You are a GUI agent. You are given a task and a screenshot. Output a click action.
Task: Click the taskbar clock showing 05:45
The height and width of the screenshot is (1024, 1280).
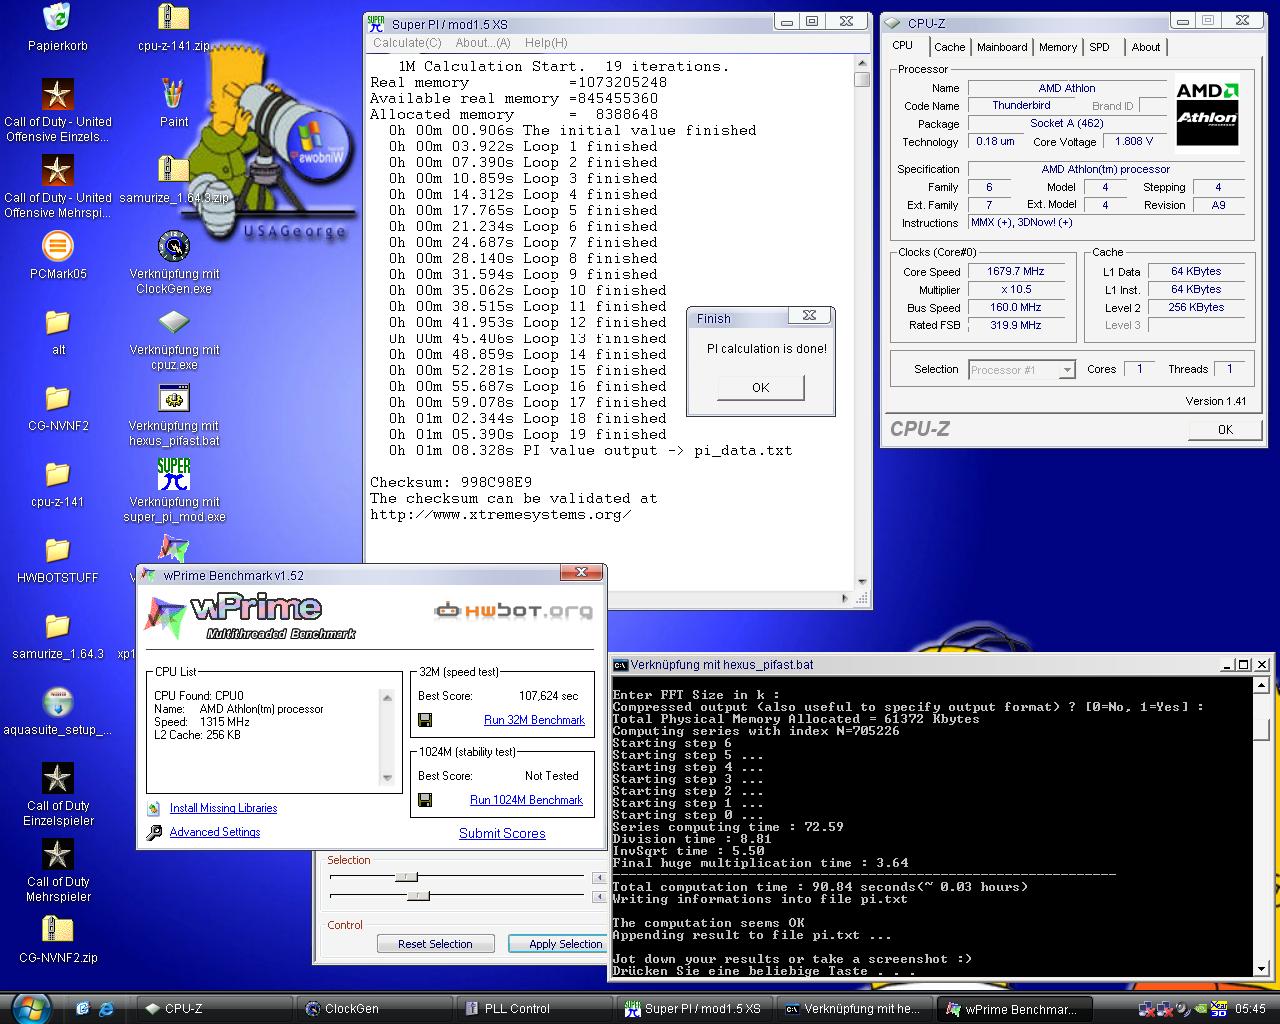[x=1250, y=1009]
